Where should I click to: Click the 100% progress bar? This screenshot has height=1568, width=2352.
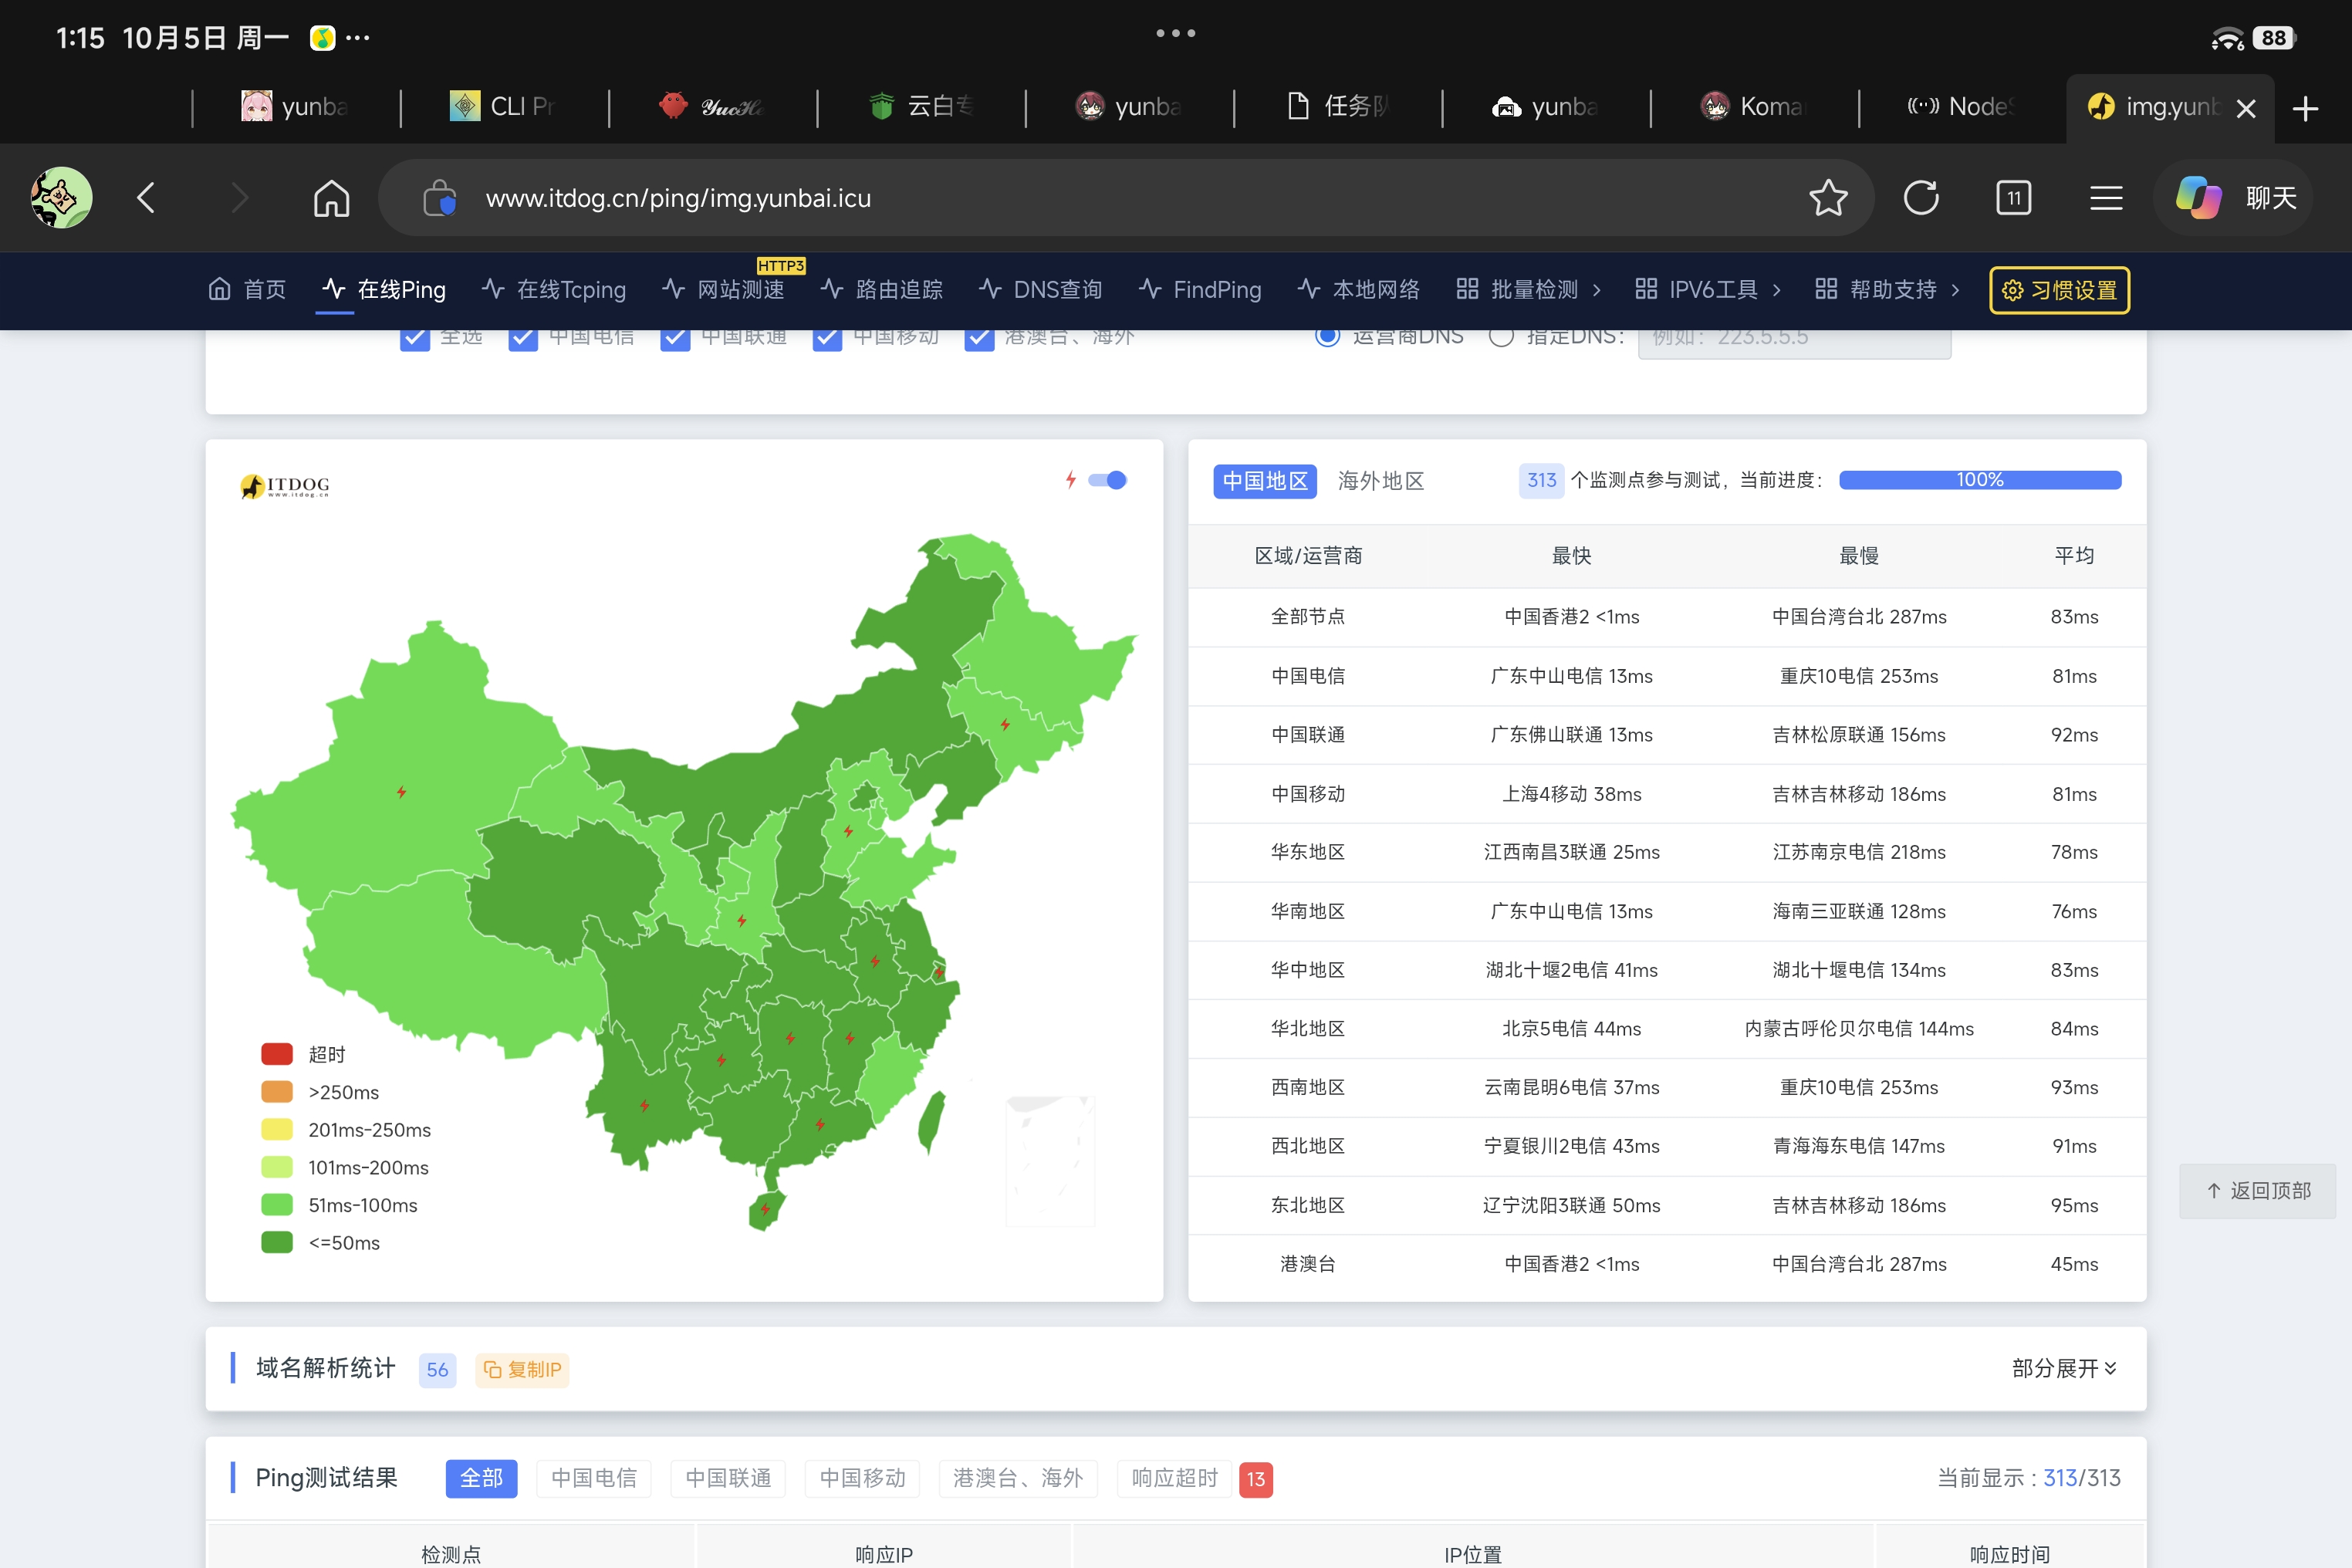point(1980,480)
